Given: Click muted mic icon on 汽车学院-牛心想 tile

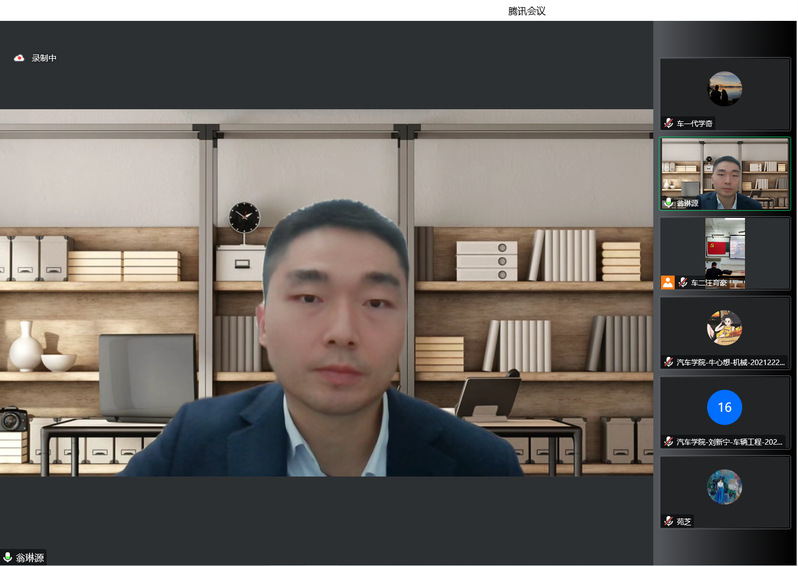Looking at the screenshot, I should point(668,362).
